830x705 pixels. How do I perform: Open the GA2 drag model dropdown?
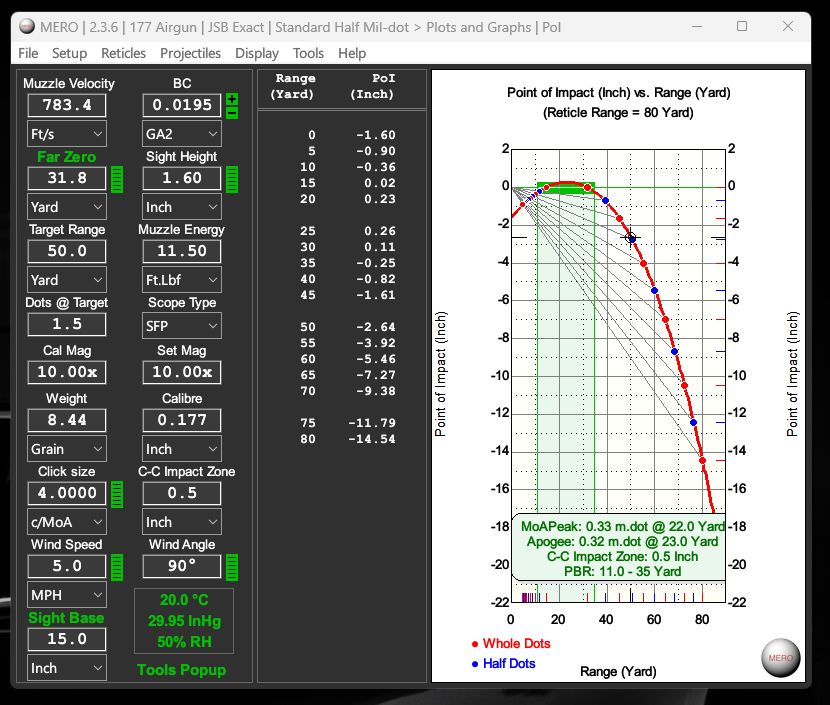tap(182, 134)
